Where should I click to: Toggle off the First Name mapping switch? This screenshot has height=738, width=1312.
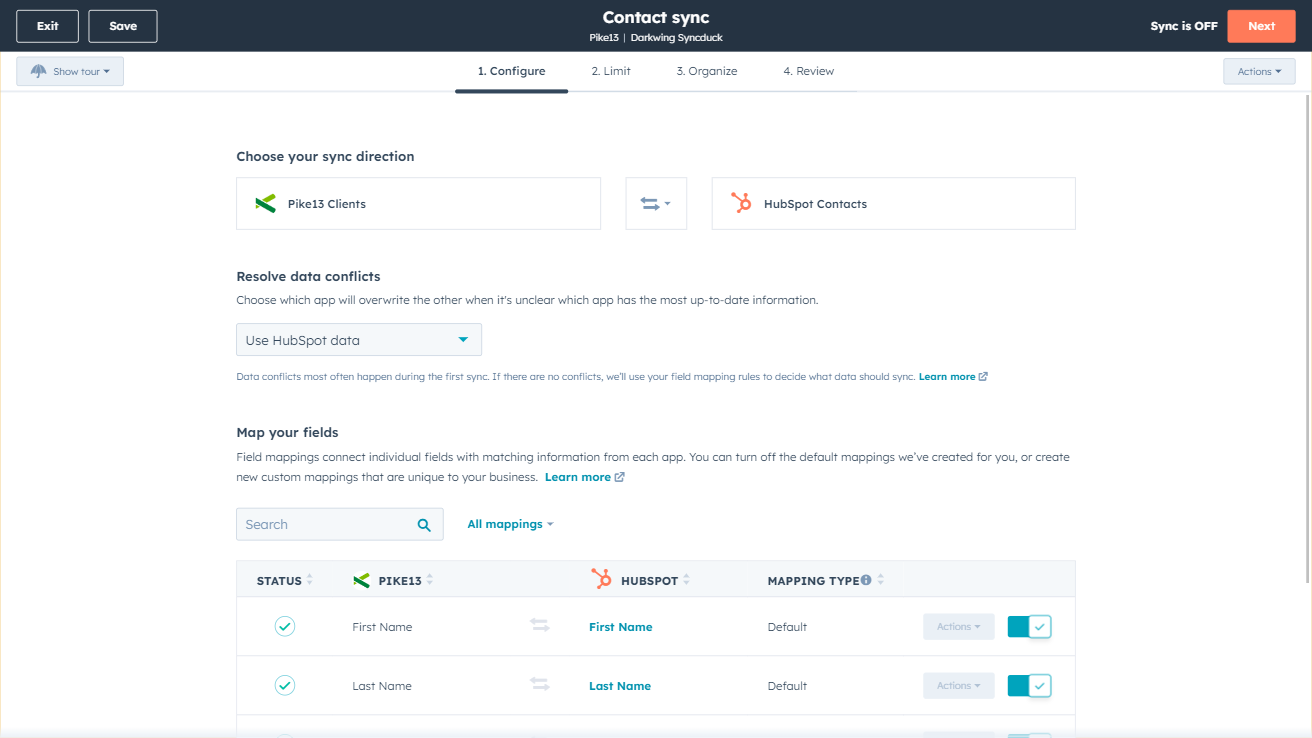[1029, 627]
